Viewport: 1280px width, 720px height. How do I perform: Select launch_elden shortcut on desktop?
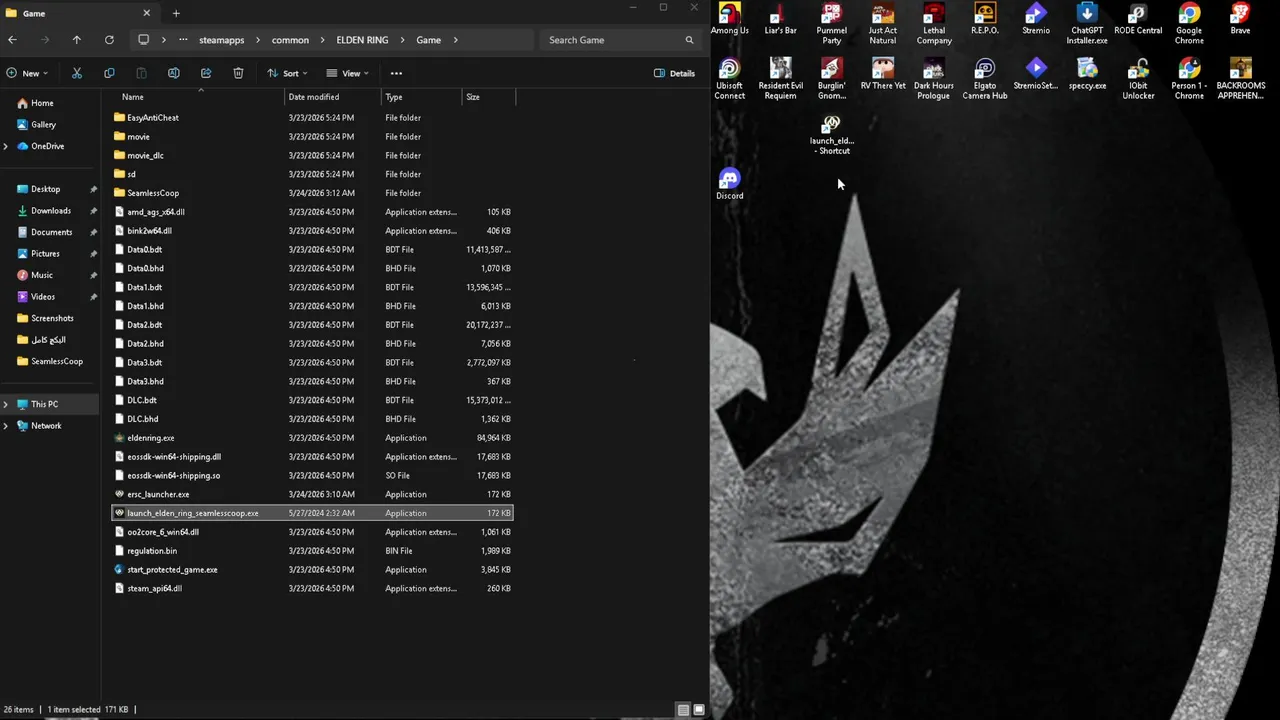[832, 135]
